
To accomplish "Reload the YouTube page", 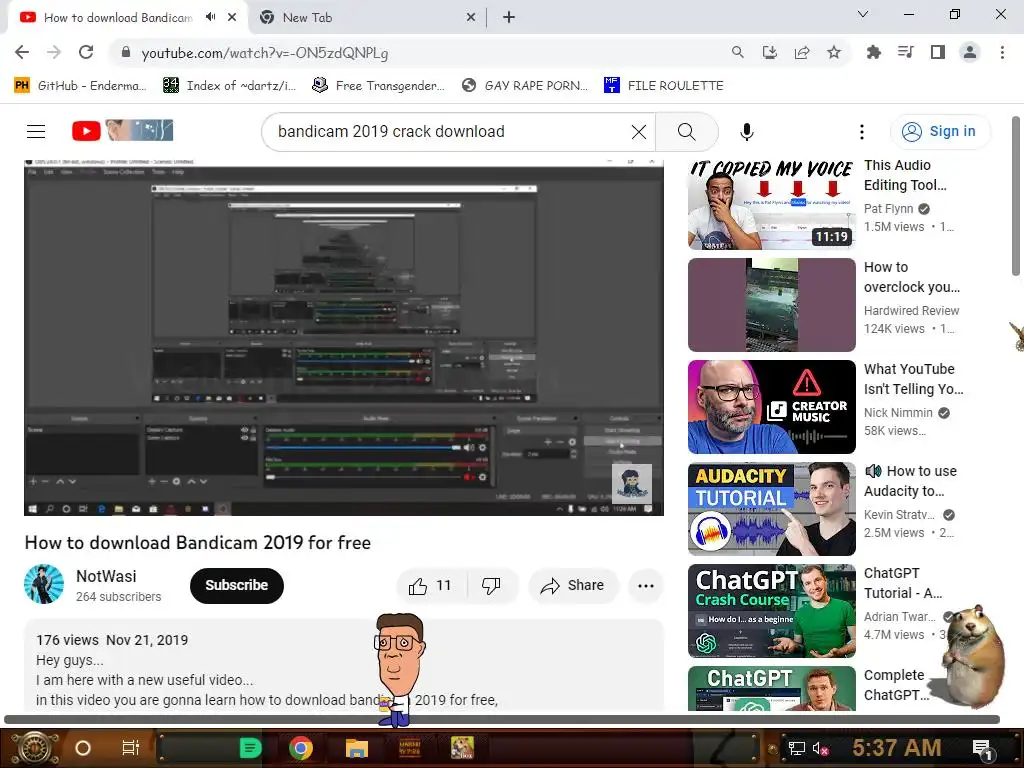I will pyautogui.click(x=86, y=52).
